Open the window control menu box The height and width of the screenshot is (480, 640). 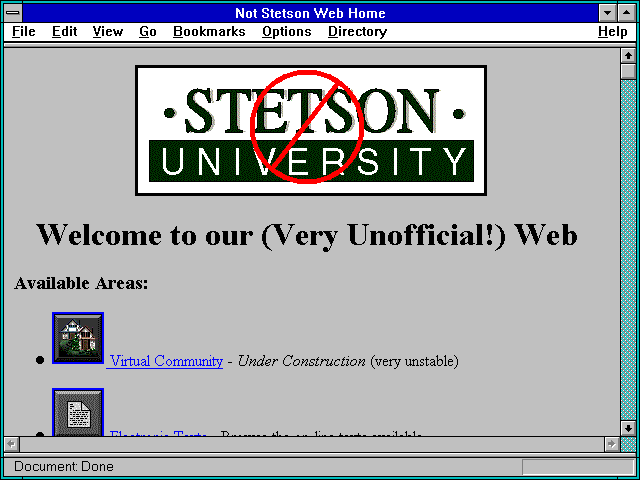(13, 13)
